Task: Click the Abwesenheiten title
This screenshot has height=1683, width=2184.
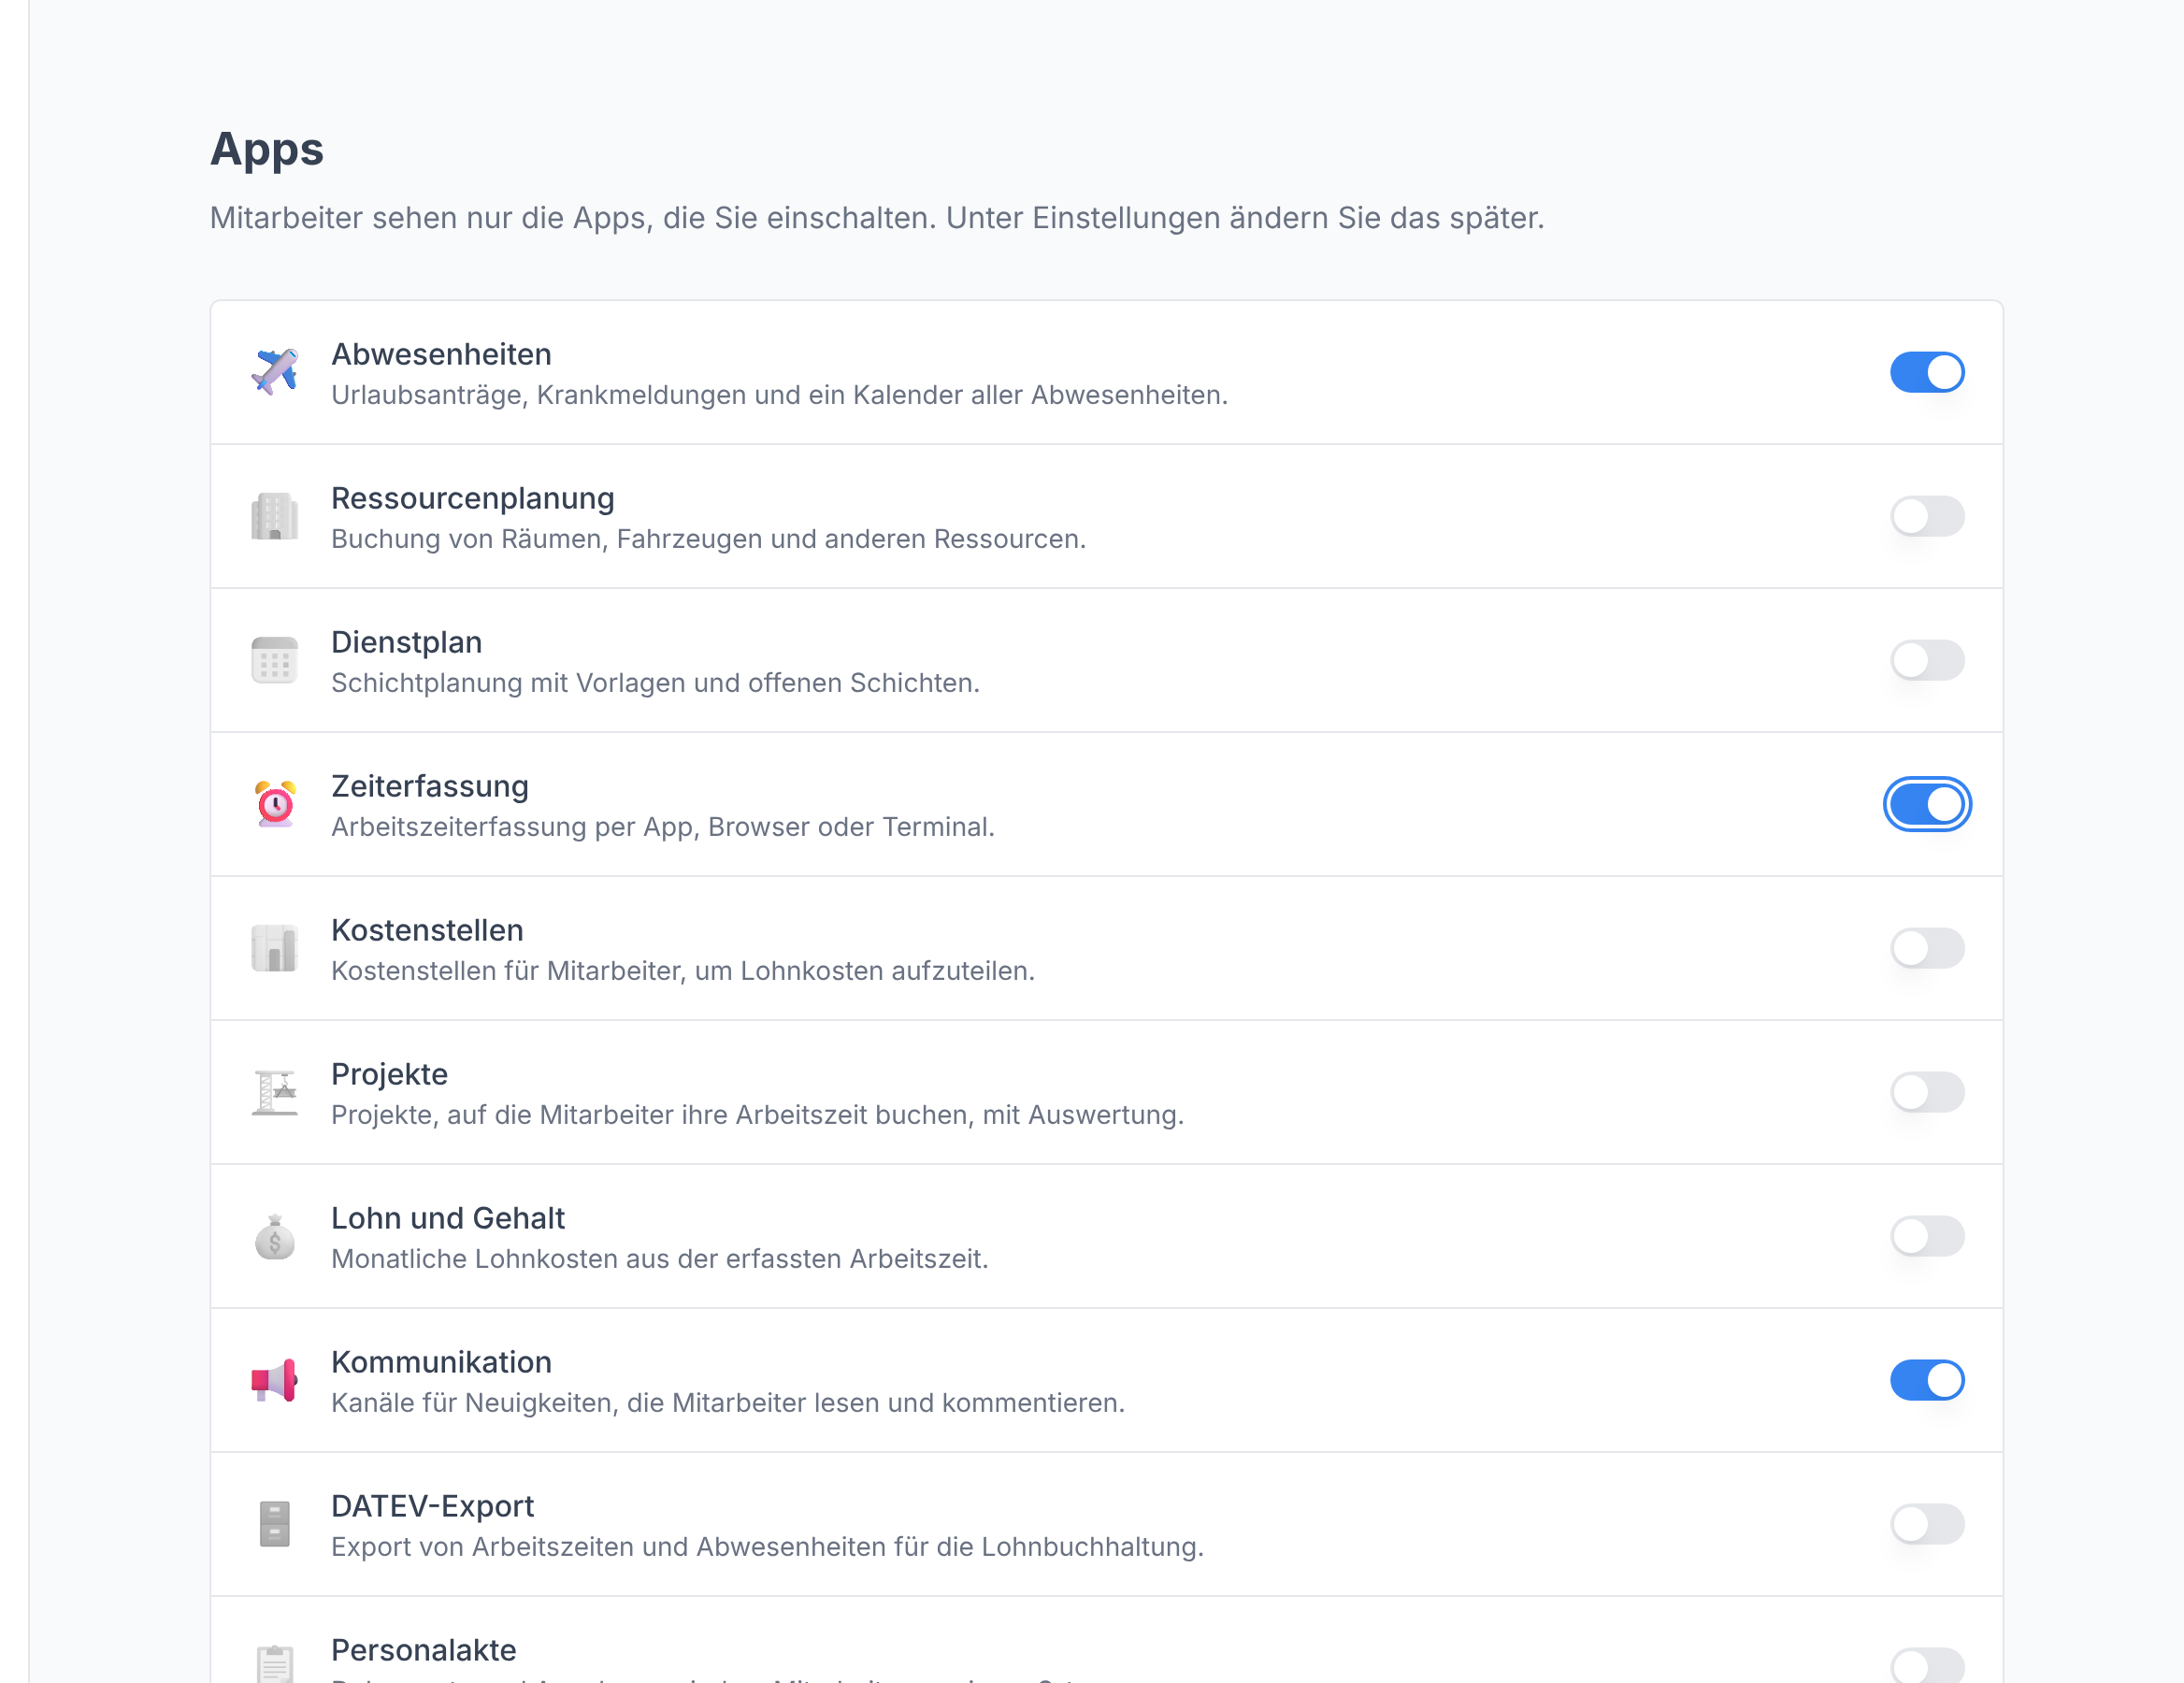Action: [441, 354]
